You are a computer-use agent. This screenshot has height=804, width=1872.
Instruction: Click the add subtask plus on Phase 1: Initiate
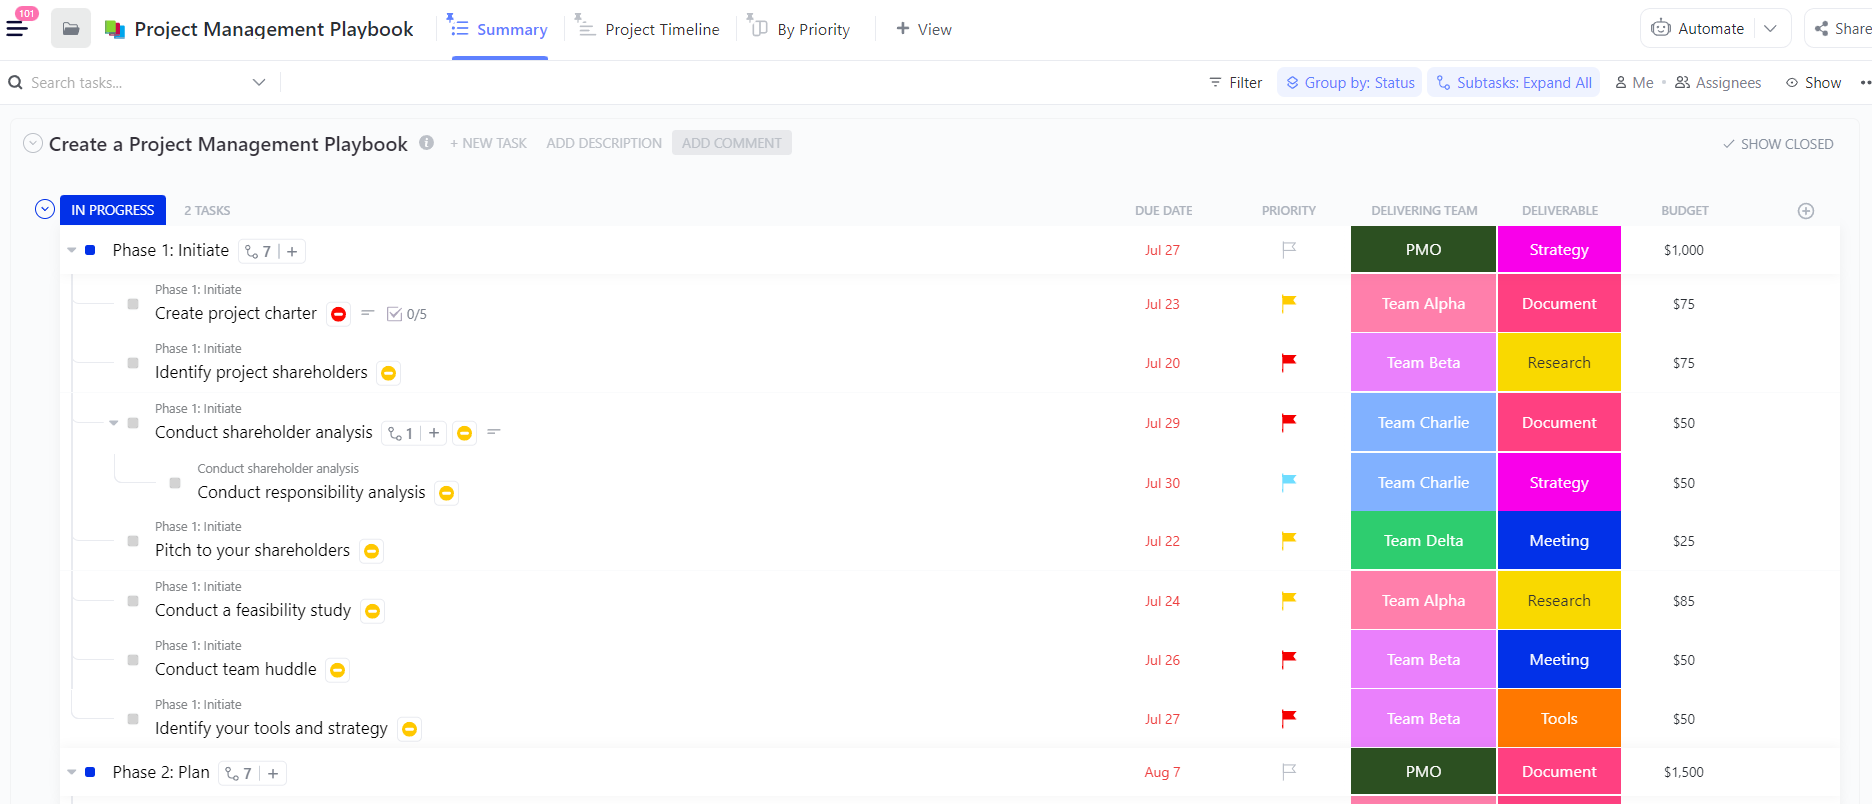tap(292, 252)
